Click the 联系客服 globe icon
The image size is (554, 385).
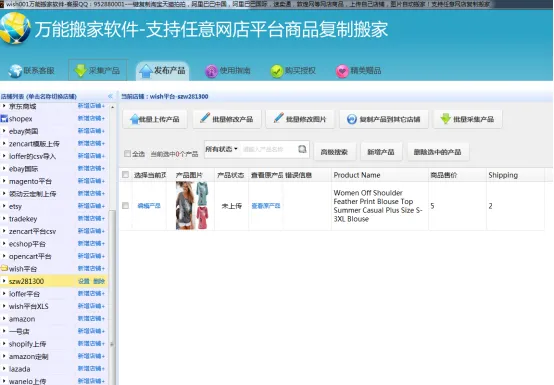15,71
